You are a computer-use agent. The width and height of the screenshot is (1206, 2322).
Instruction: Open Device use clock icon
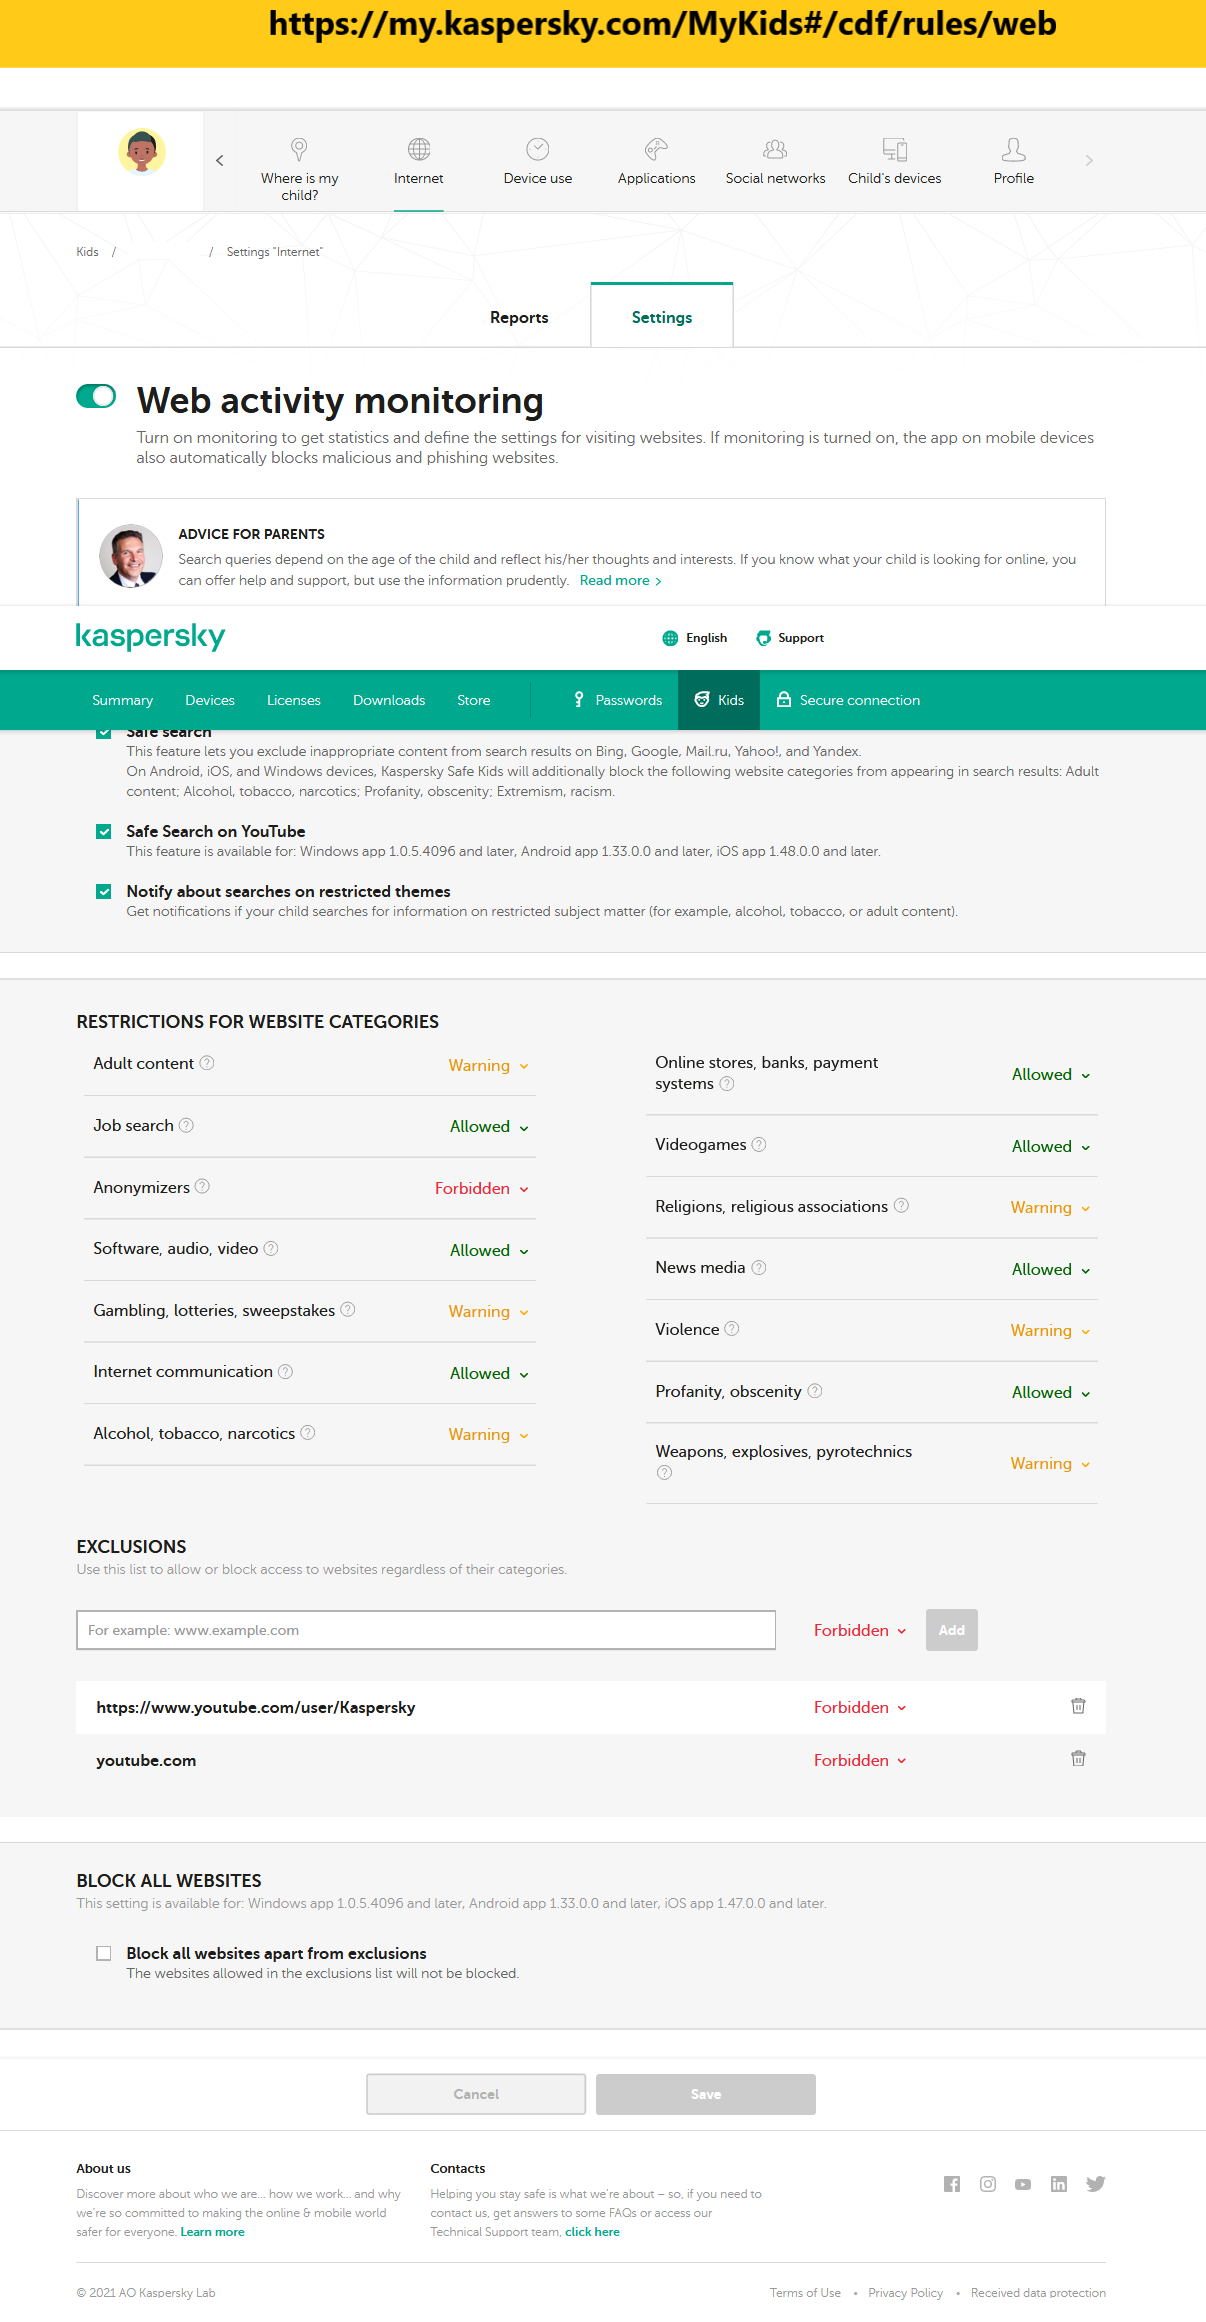point(538,149)
